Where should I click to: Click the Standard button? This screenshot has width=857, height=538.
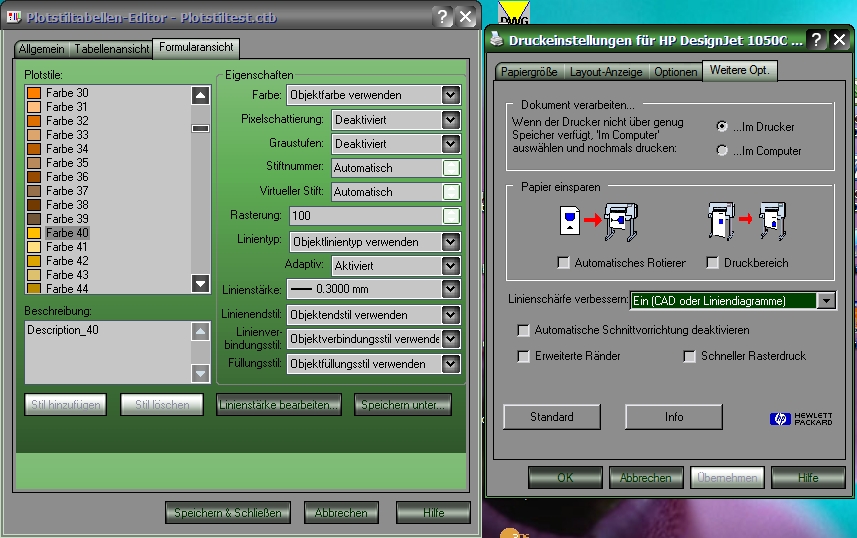pyautogui.click(x=552, y=417)
